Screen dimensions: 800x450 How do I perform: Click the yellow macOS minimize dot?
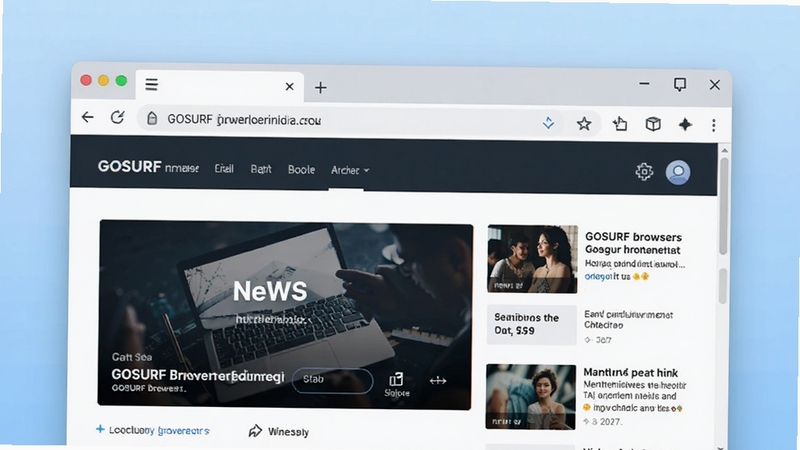coord(104,81)
